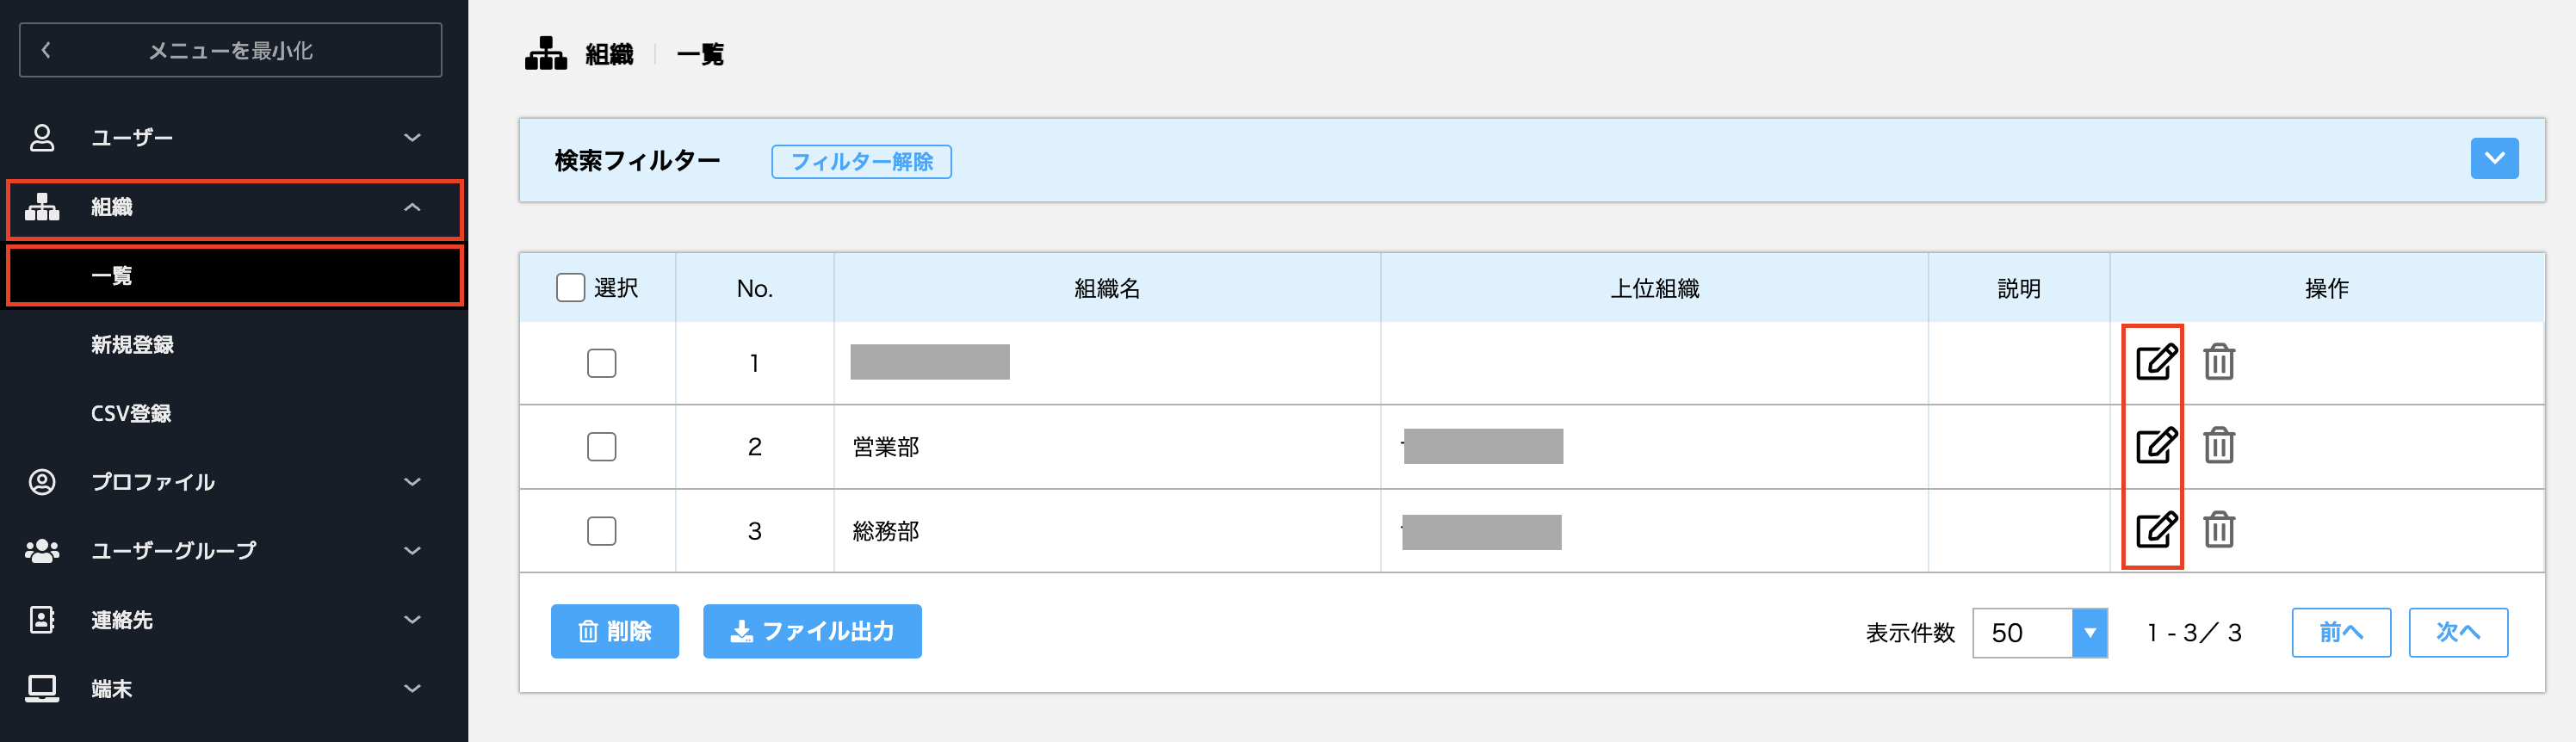Expand the 連絡先 menu chevron

(412, 620)
